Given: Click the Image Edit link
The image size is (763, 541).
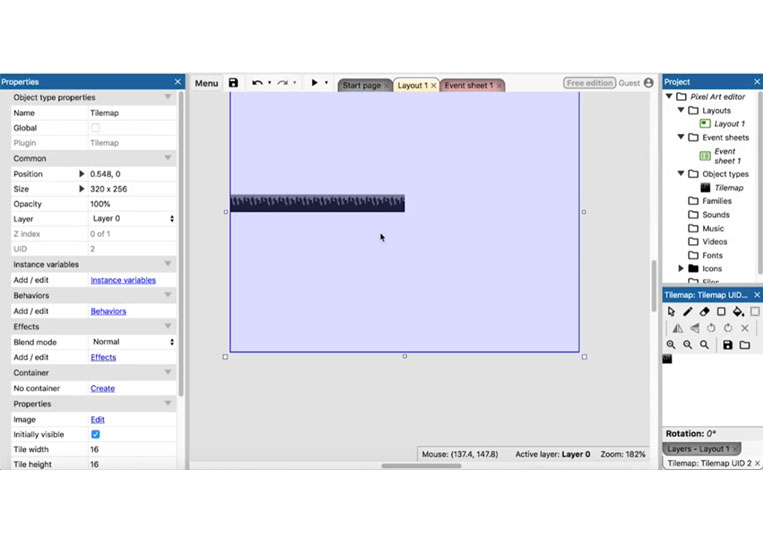Looking at the screenshot, I should [97, 419].
